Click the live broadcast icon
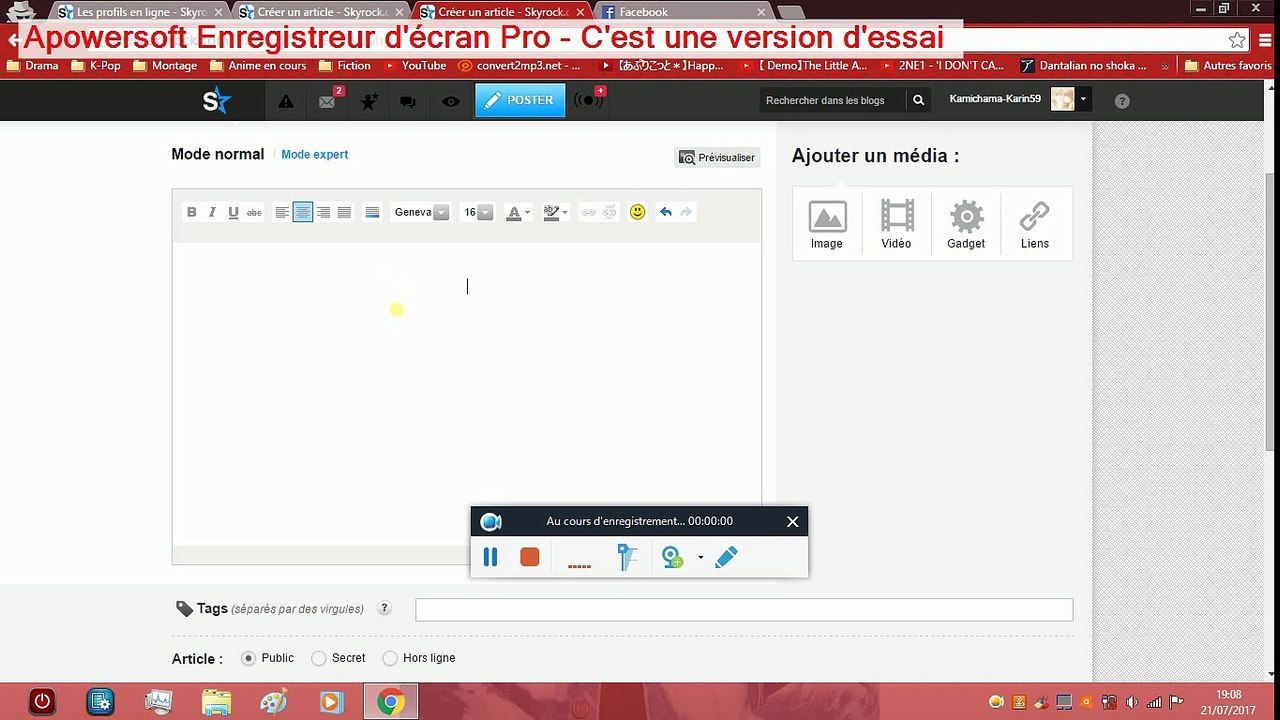This screenshot has height=720, width=1280. click(588, 100)
